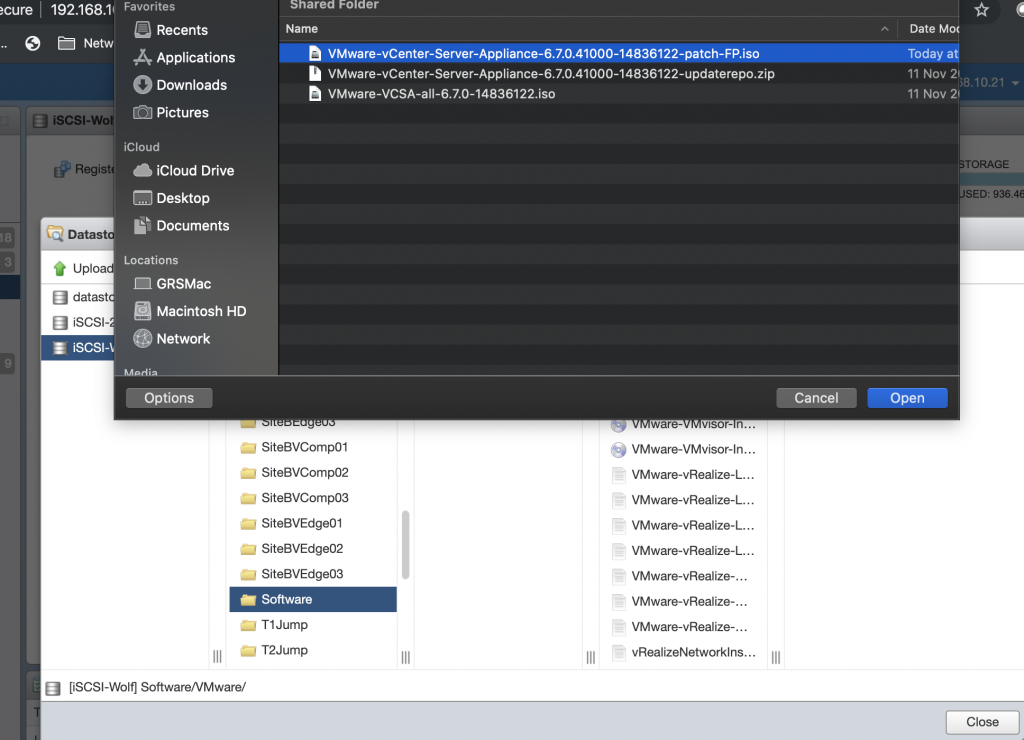Open the SiteBVComp03 folder
Image resolution: width=1024 pixels, height=740 pixels.
[313, 498]
